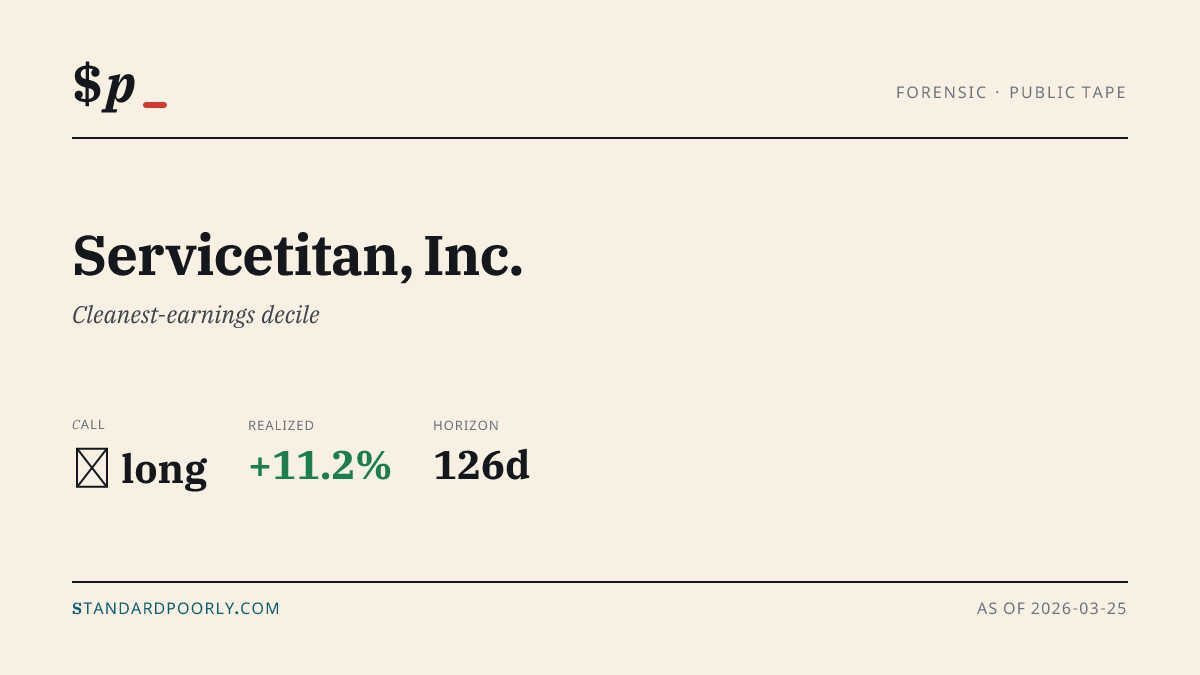The height and width of the screenshot is (675, 1200).
Task: Click the crossed box icon beside long
Action: [92, 468]
